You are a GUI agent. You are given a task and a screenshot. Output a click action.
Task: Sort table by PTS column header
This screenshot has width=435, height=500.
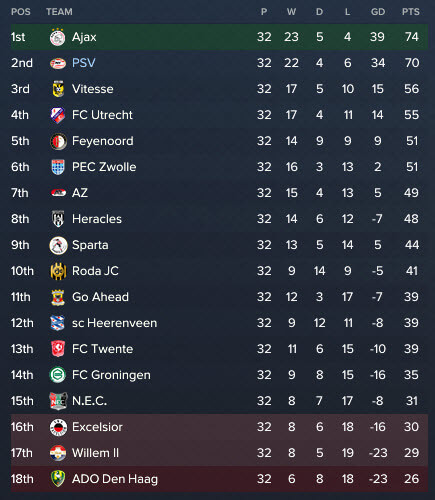[x=410, y=12]
